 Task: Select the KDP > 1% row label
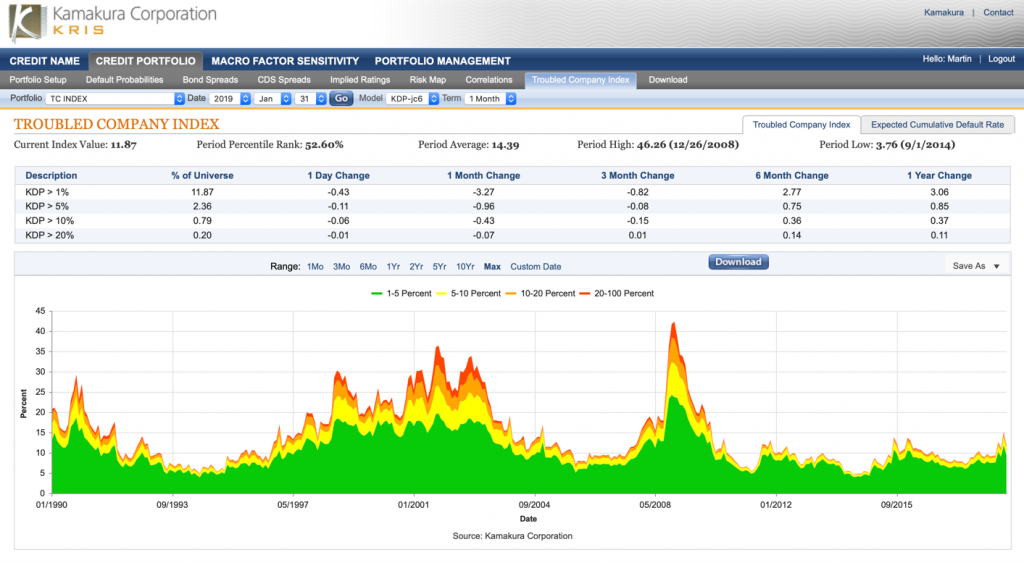[47, 192]
